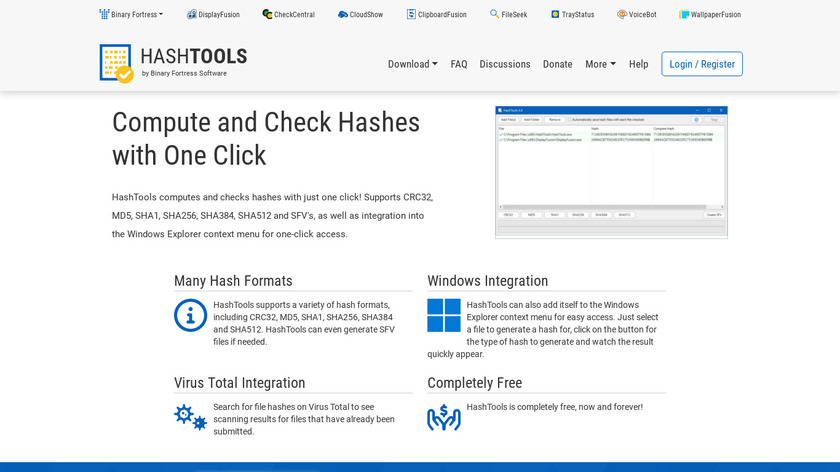
Task: Open the FAQ page
Action: click(x=459, y=64)
